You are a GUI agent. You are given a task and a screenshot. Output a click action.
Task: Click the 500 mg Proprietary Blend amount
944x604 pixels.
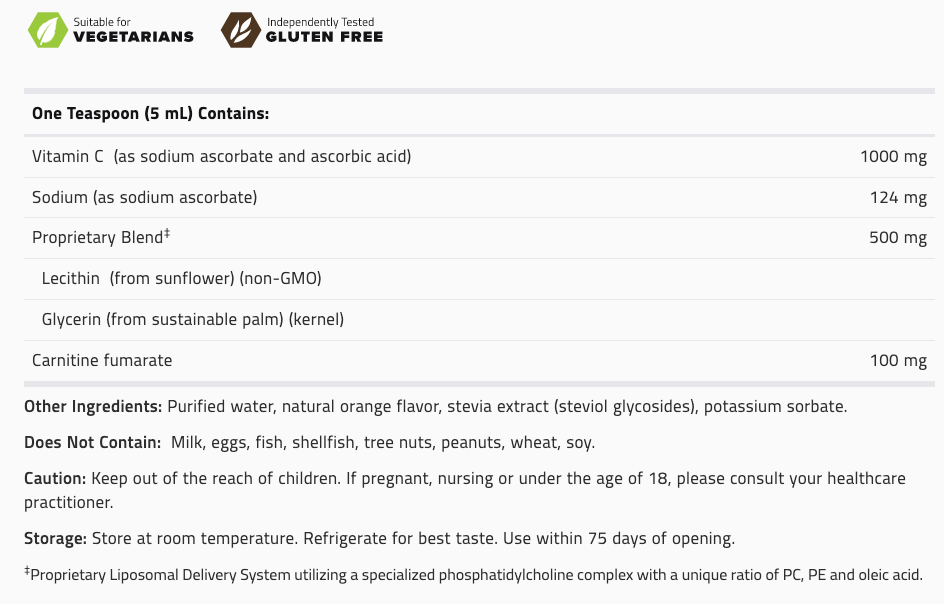(x=898, y=238)
